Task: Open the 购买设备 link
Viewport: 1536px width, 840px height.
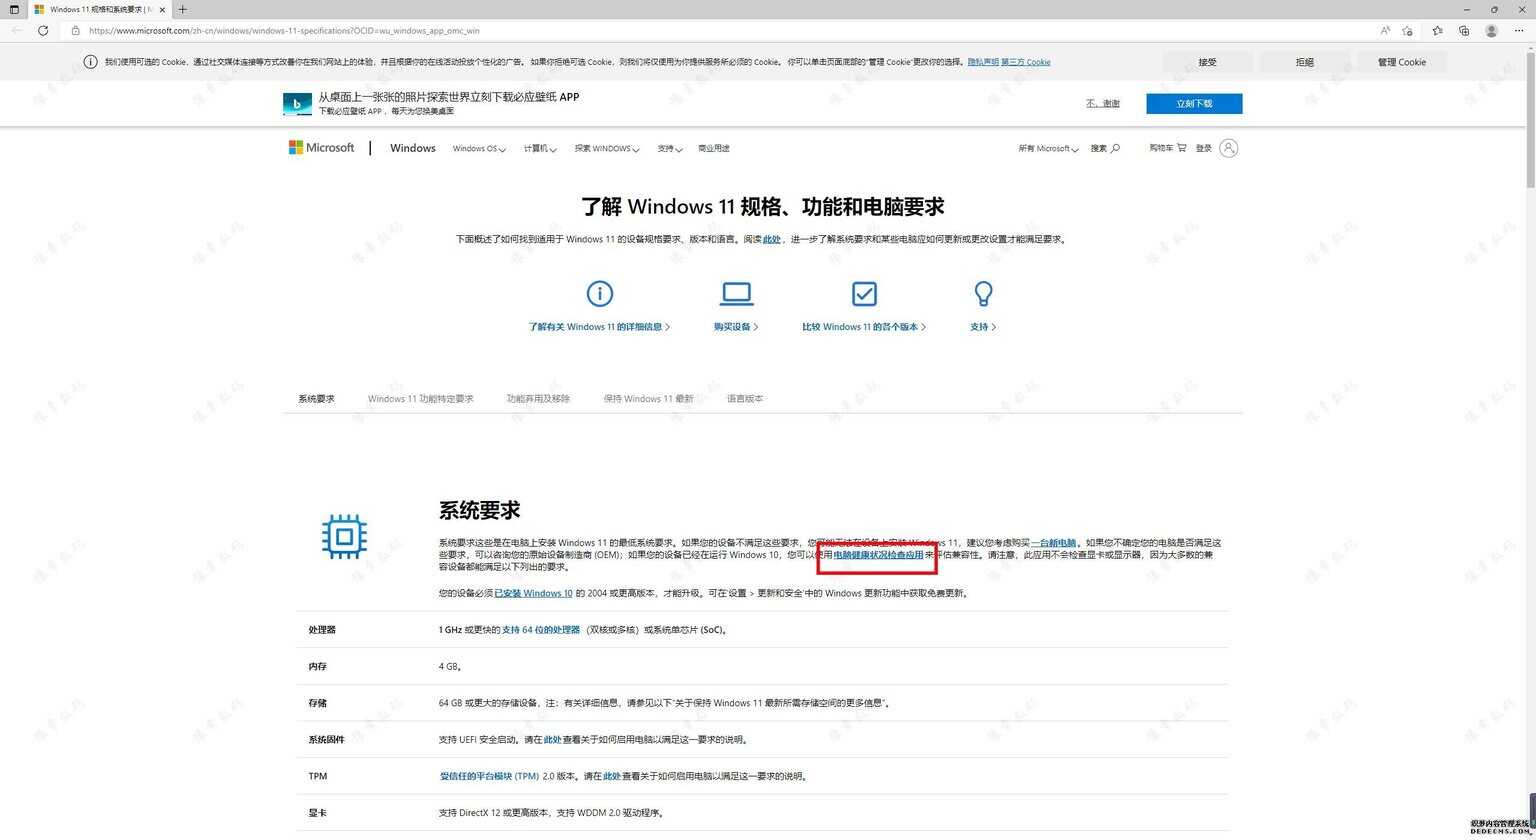Action: tap(736, 327)
